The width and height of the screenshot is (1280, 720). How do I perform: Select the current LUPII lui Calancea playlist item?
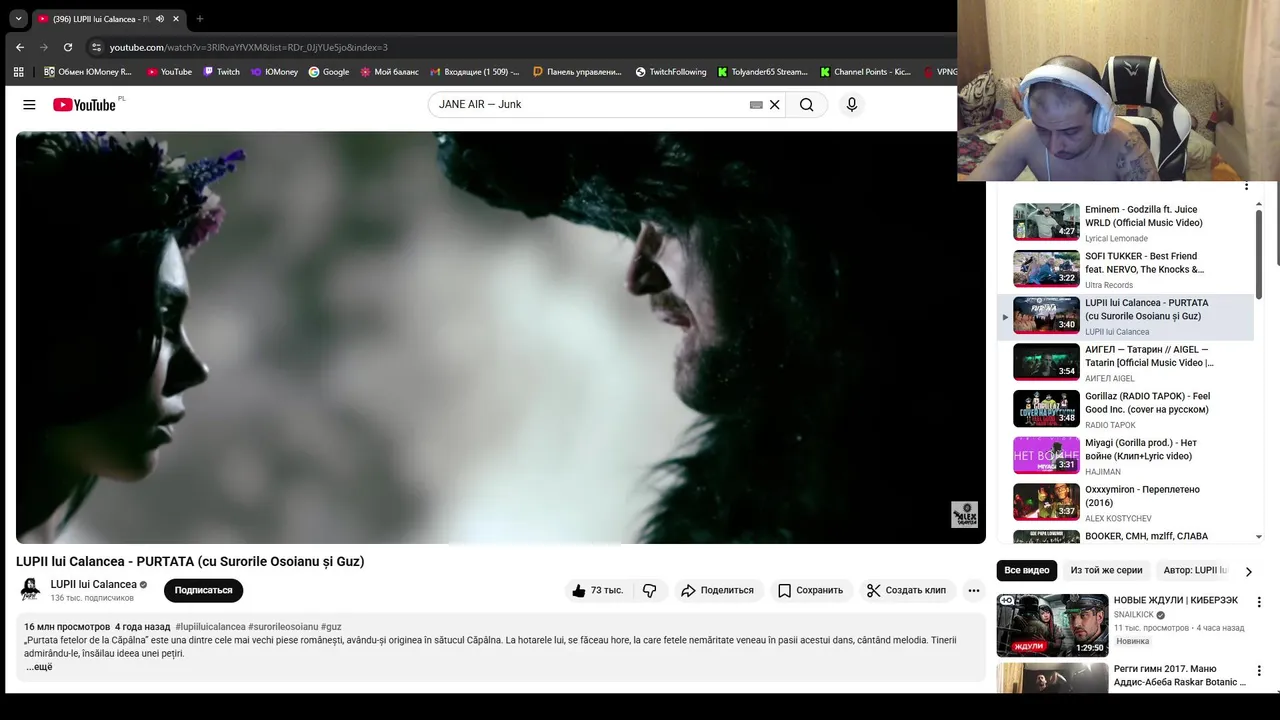[x=1125, y=317]
